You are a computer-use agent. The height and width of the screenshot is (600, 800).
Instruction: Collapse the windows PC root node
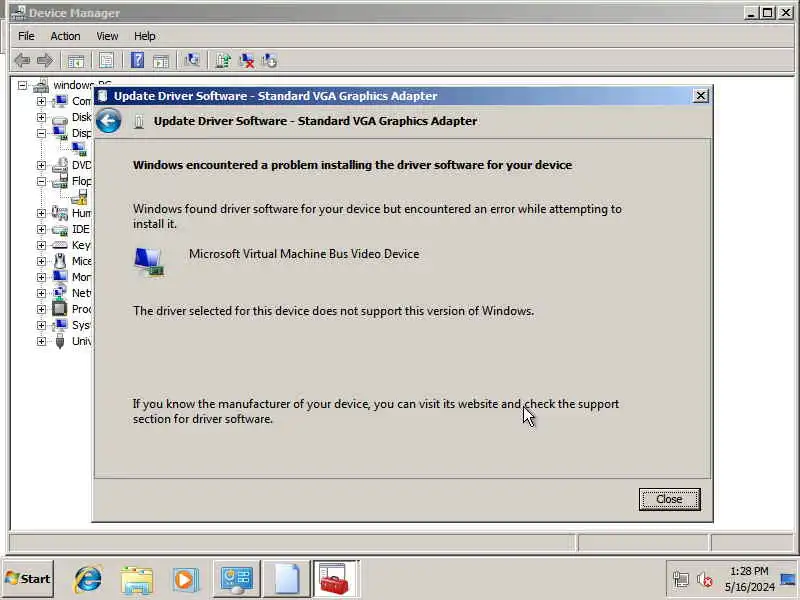coord(22,85)
